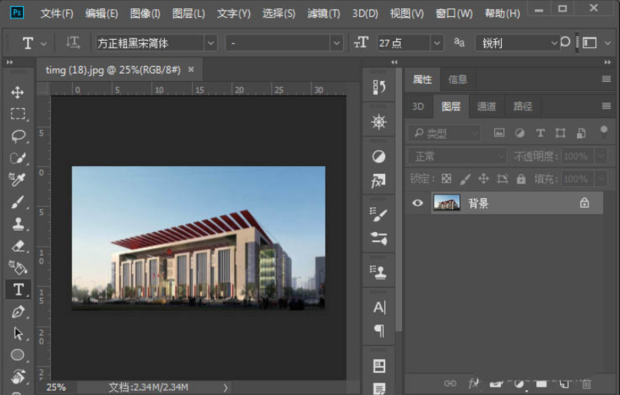Select the Clone Stamp tool
The image size is (620, 395).
[18, 224]
